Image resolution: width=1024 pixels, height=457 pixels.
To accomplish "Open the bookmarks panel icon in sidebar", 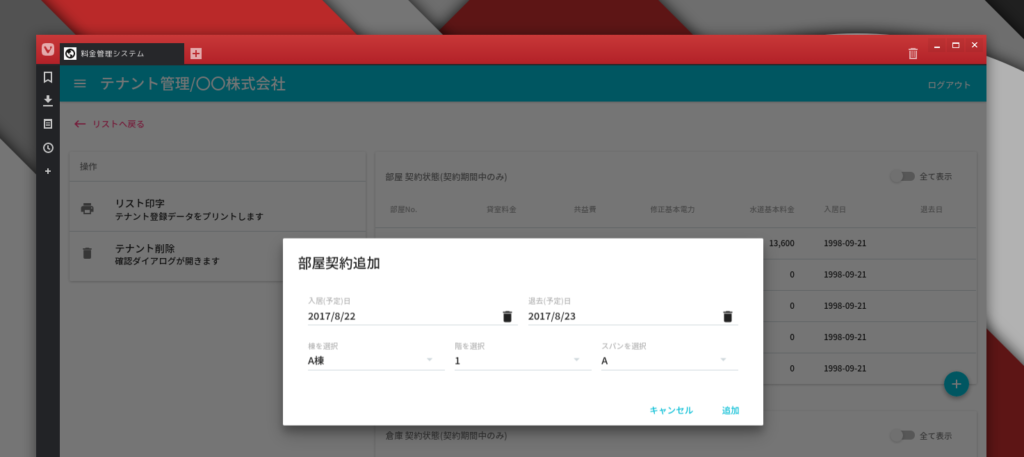I will tap(48, 77).
